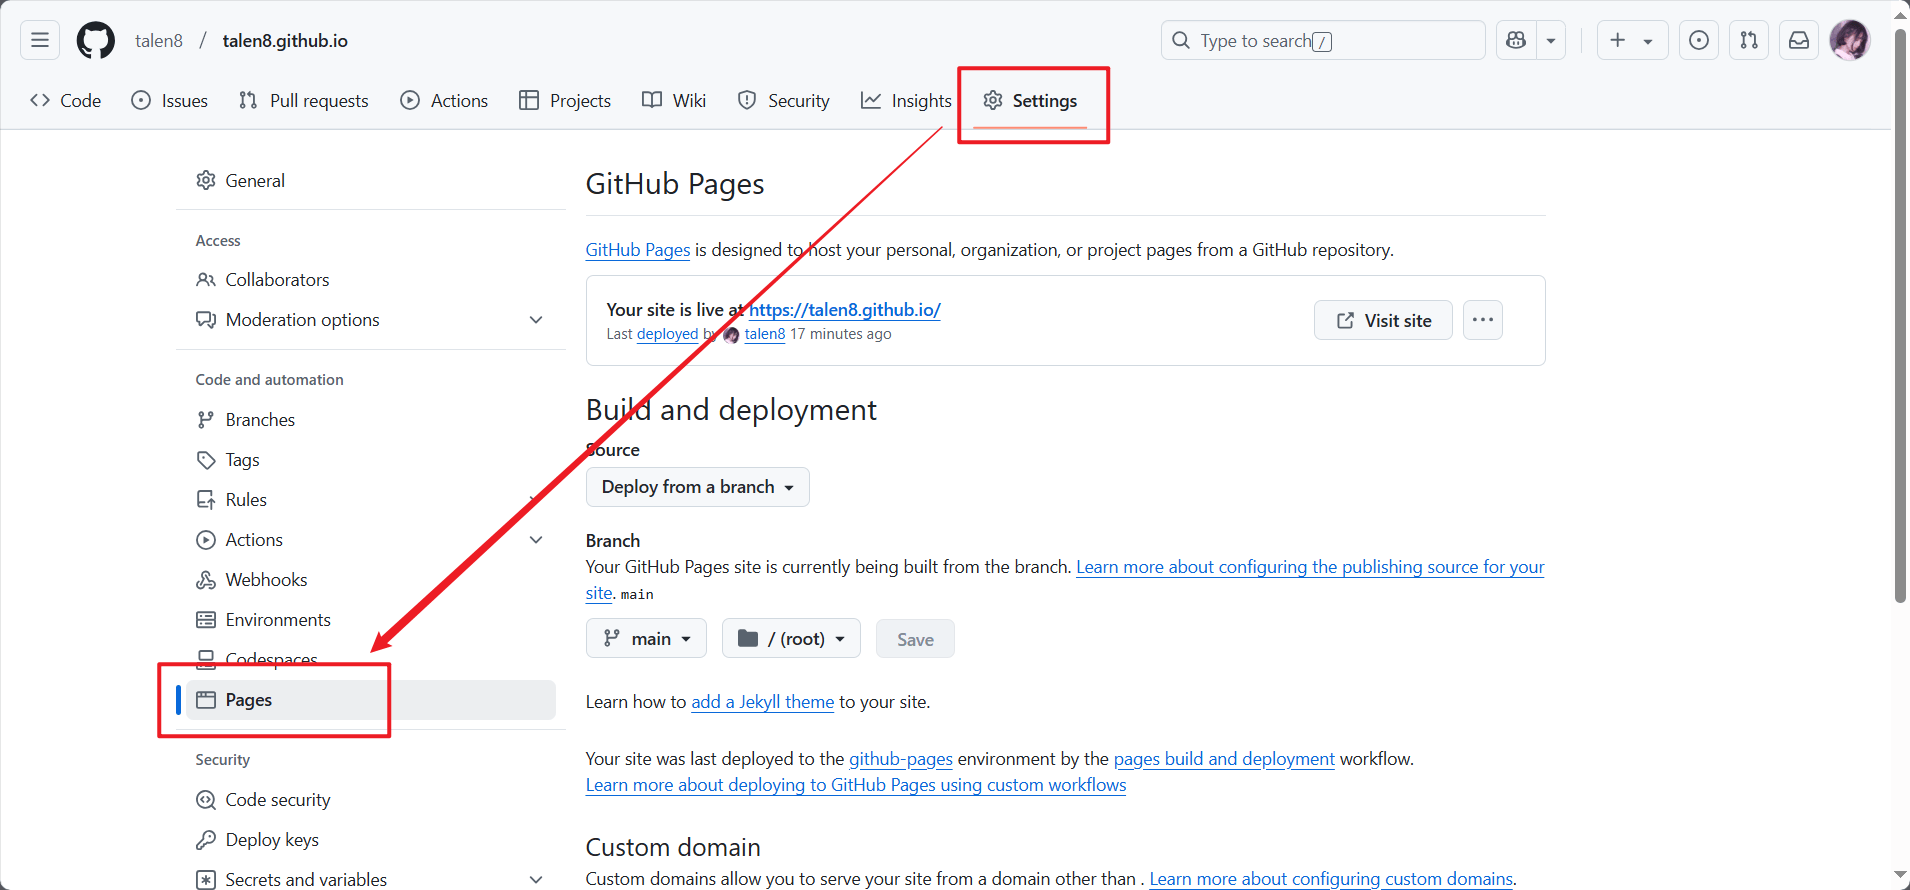Open the pull requests icon in header
The width and height of the screenshot is (1910, 890).
point(1749,40)
